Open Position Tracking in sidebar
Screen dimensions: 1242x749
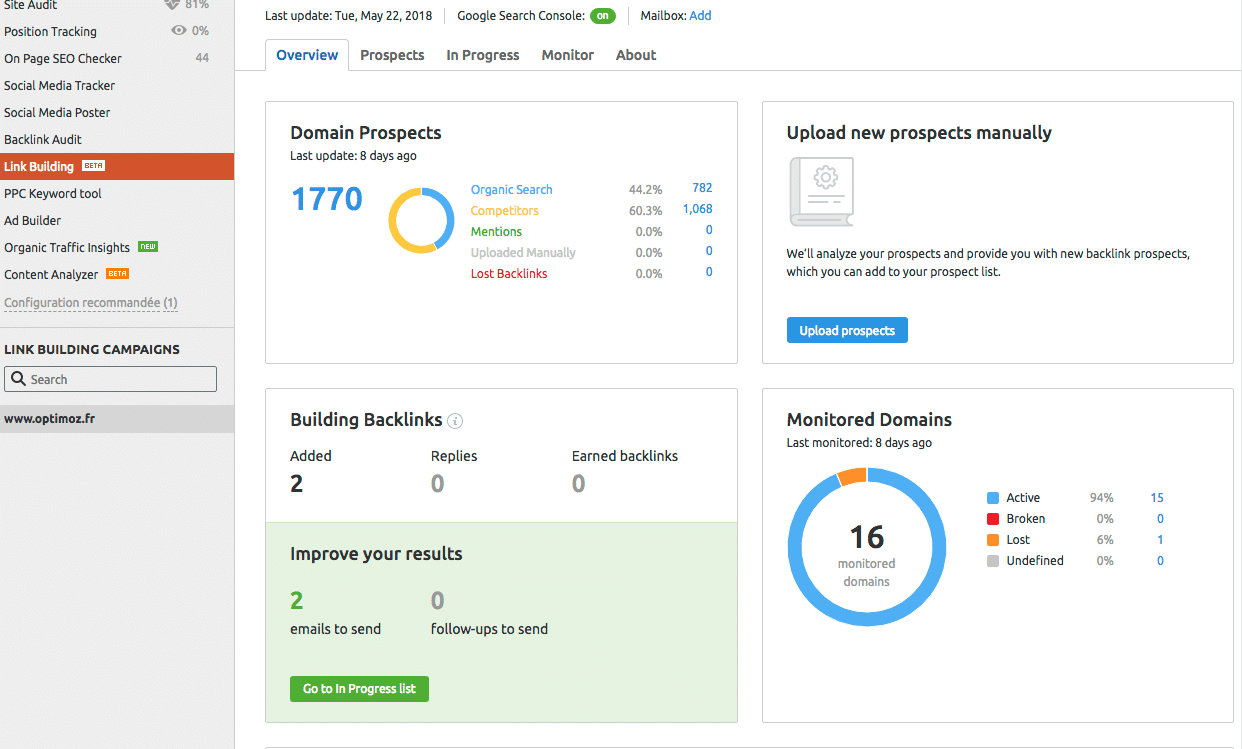click(x=51, y=31)
